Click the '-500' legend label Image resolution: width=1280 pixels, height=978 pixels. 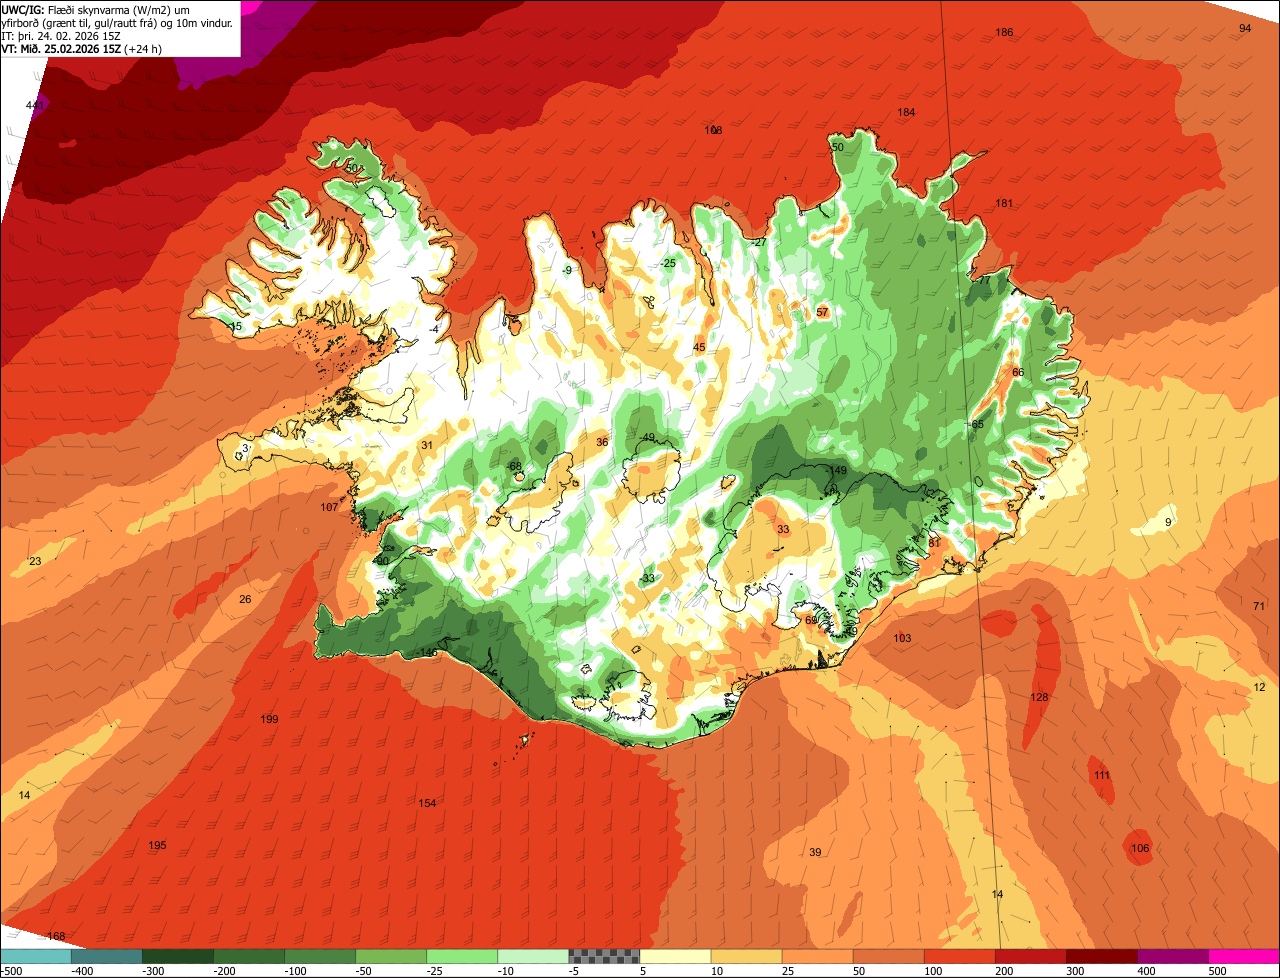coord(12,970)
